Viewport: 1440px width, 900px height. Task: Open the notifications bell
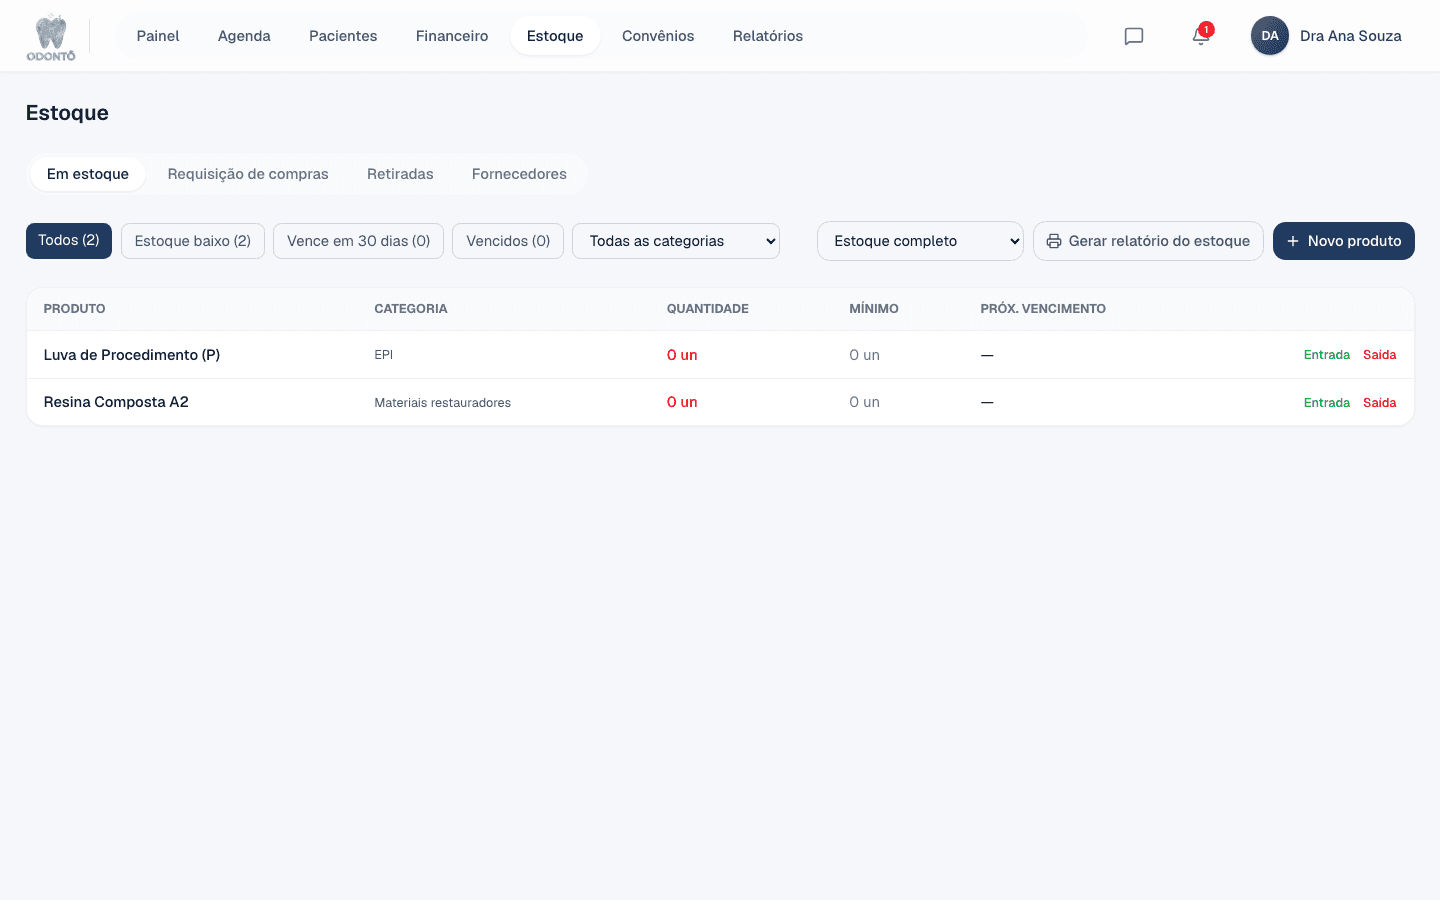click(1201, 36)
